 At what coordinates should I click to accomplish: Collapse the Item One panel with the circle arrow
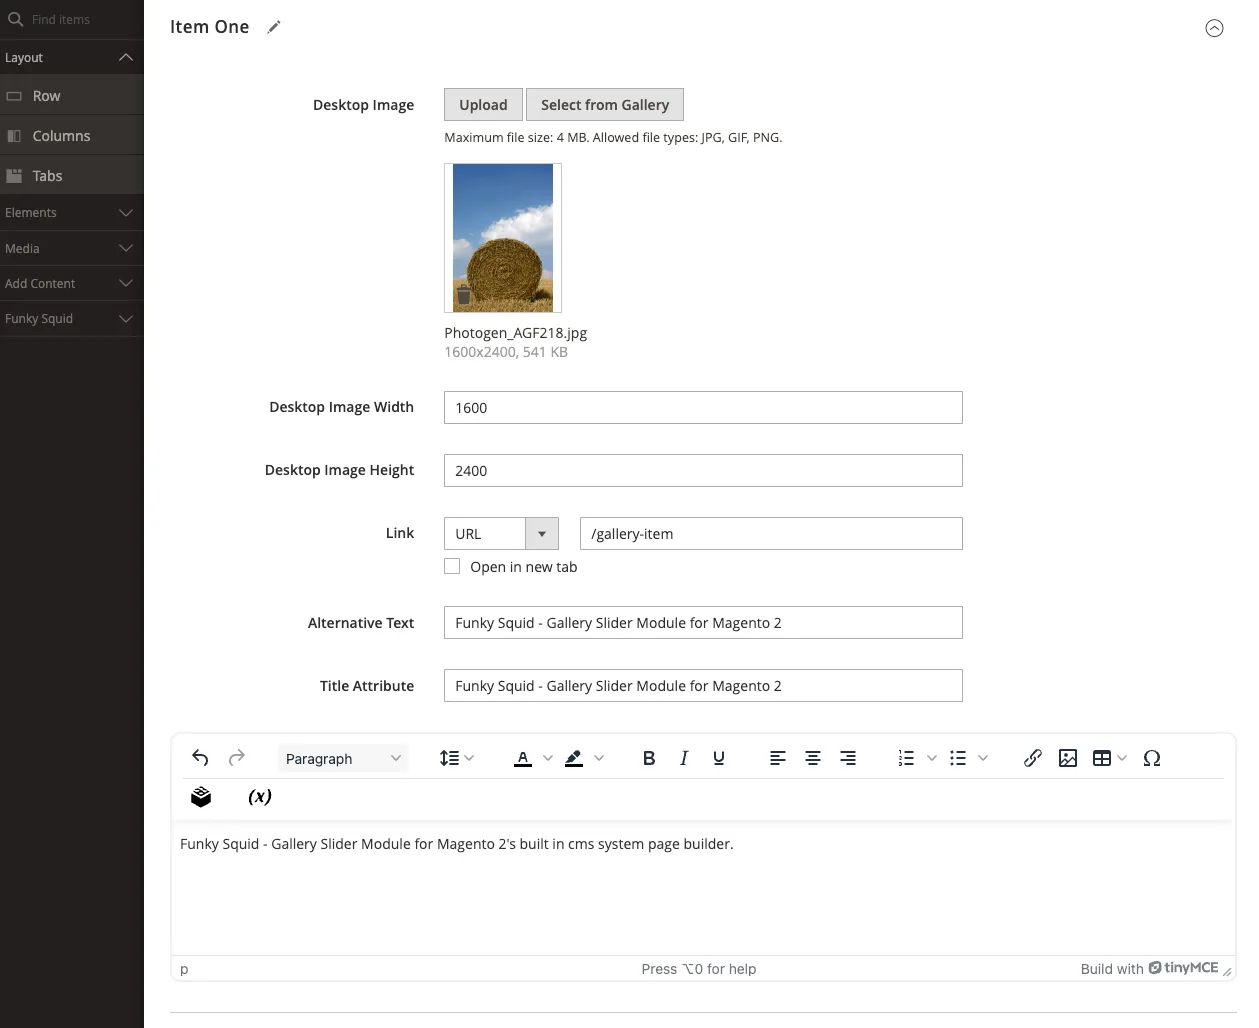coord(1214,28)
